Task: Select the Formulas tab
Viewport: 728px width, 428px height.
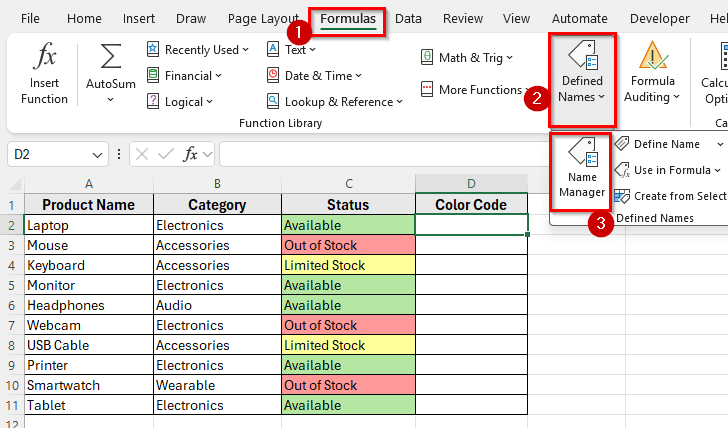Action: (348, 19)
